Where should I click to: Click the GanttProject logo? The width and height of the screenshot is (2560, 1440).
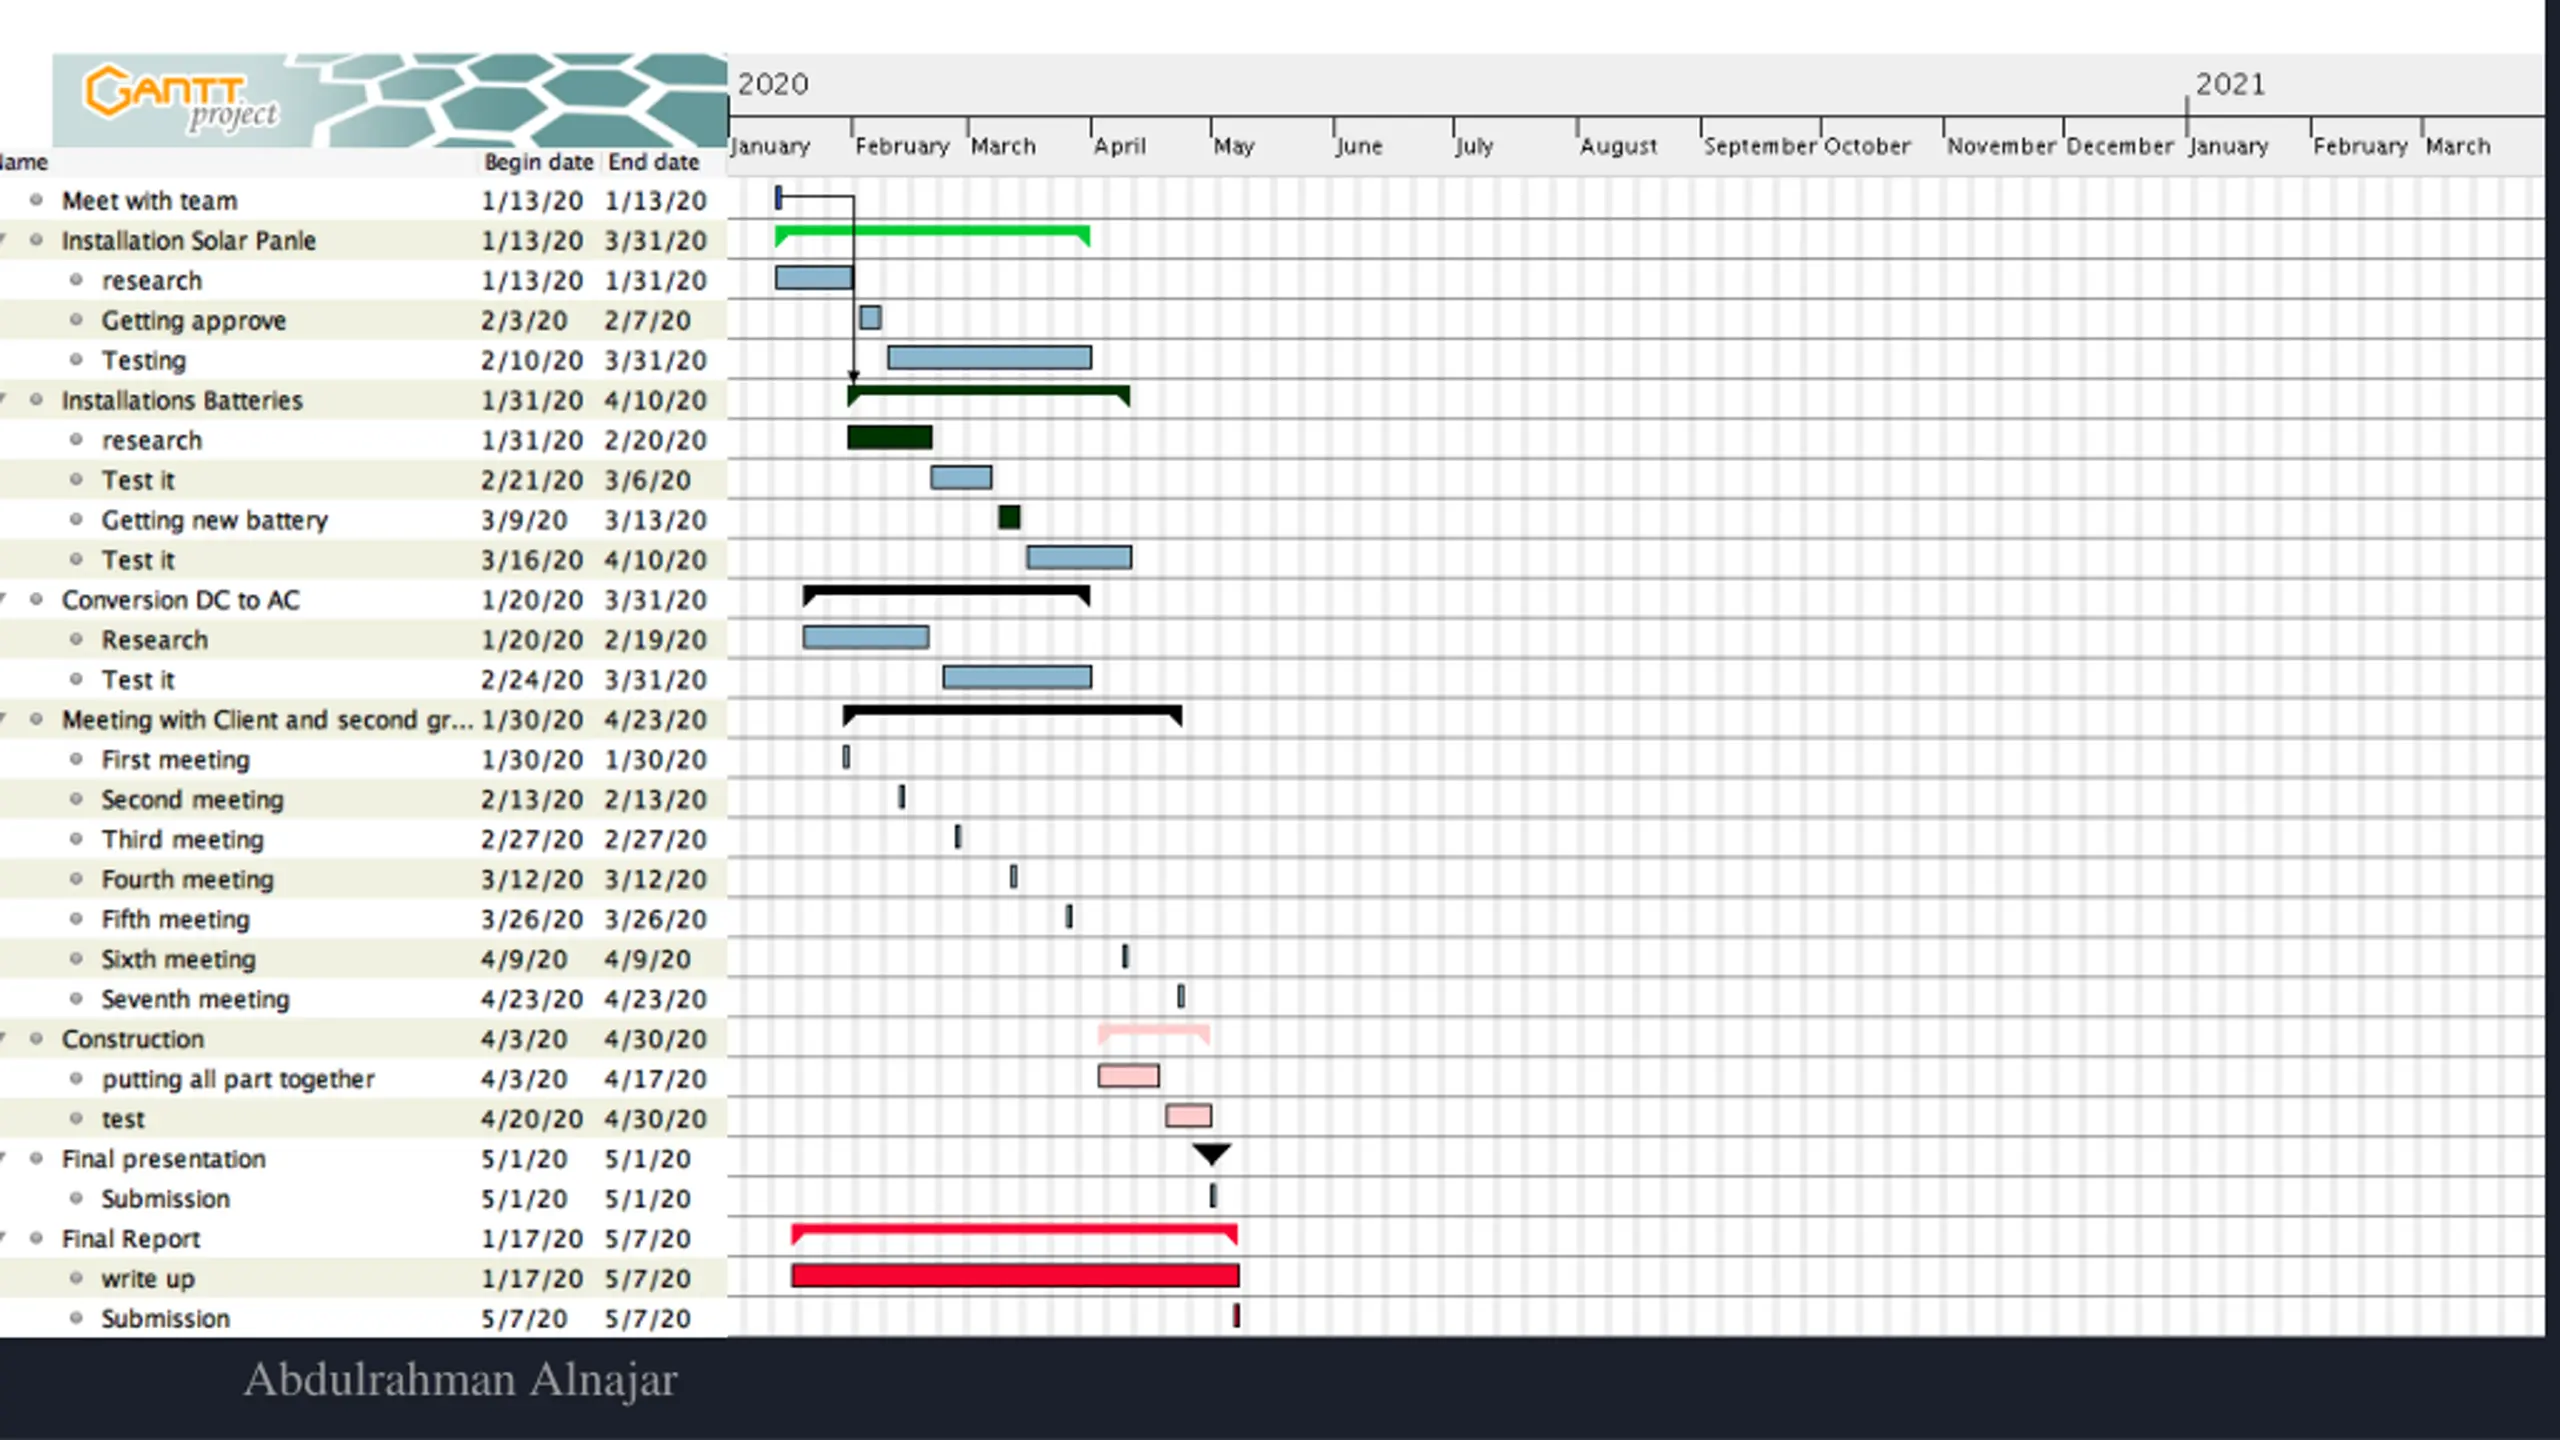pyautogui.click(x=182, y=100)
